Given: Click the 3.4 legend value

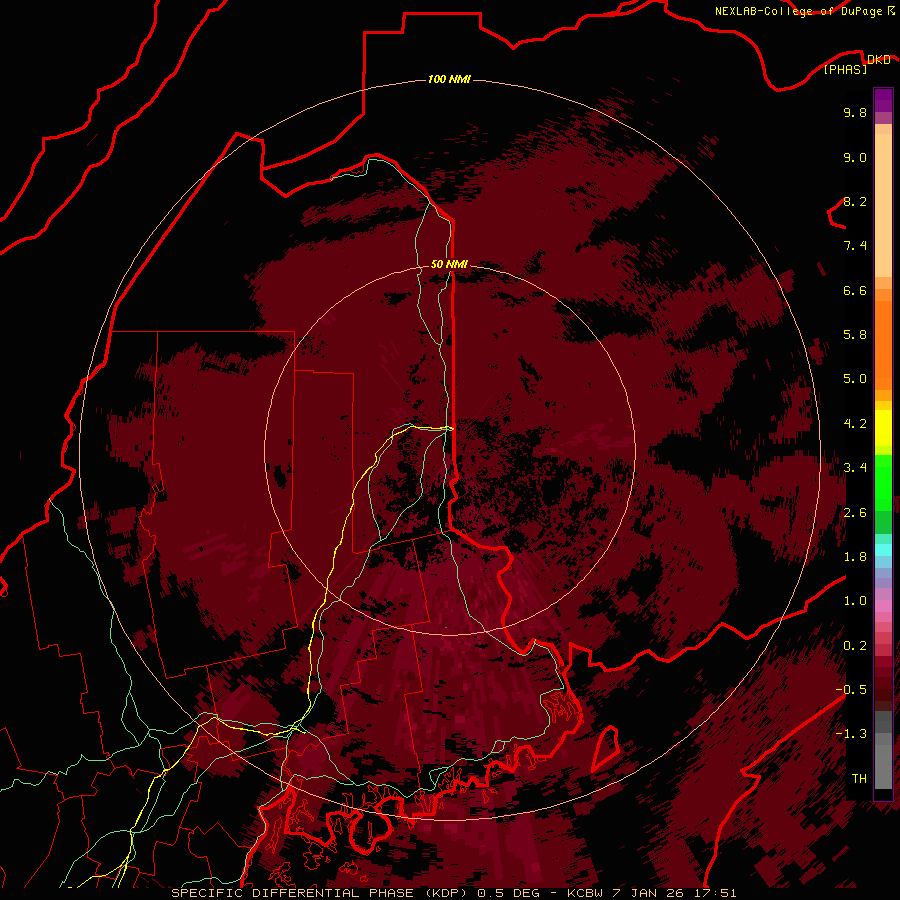Looking at the screenshot, I should coord(855,468).
